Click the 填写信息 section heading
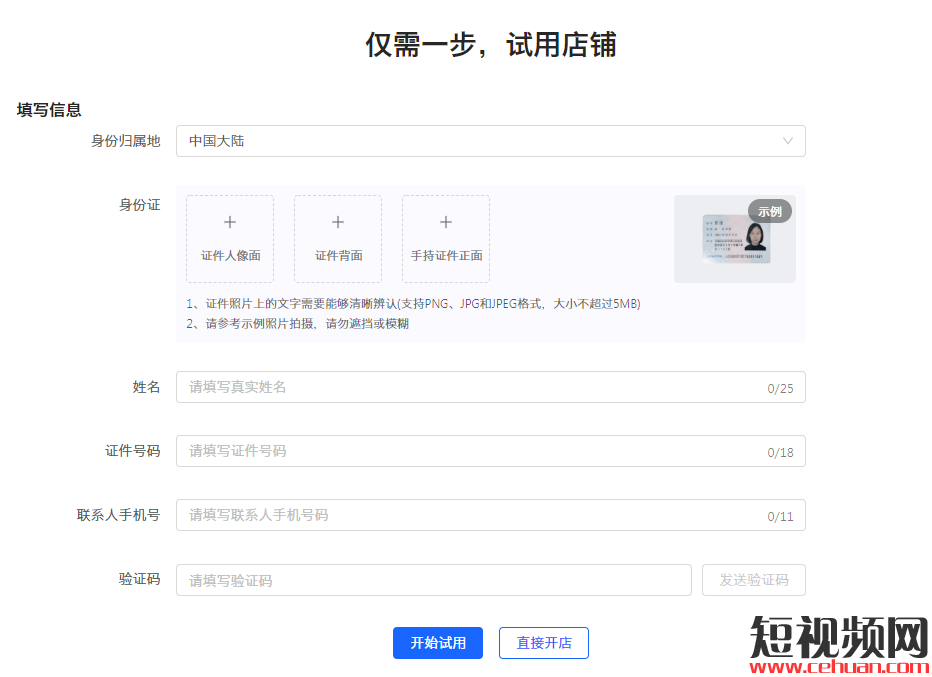This screenshot has height=677, width=932. point(49,110)
